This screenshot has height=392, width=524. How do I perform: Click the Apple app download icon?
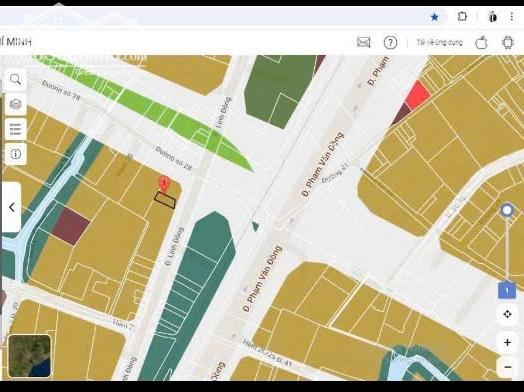point(481,42)
